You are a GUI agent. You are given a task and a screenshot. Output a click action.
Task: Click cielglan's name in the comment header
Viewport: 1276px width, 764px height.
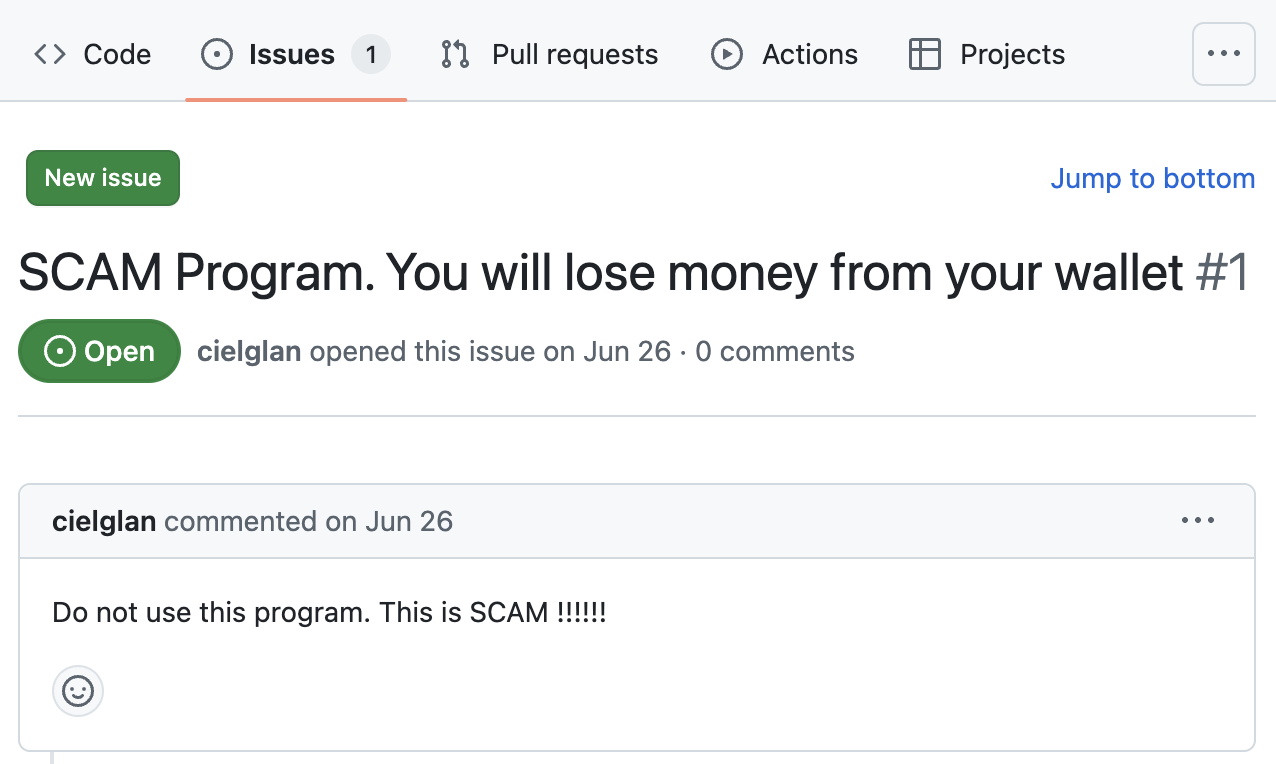(104, 521)
